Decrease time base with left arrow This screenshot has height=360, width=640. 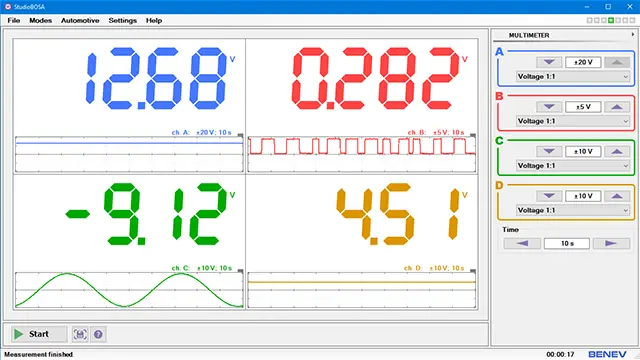click(x=522, y=244)
